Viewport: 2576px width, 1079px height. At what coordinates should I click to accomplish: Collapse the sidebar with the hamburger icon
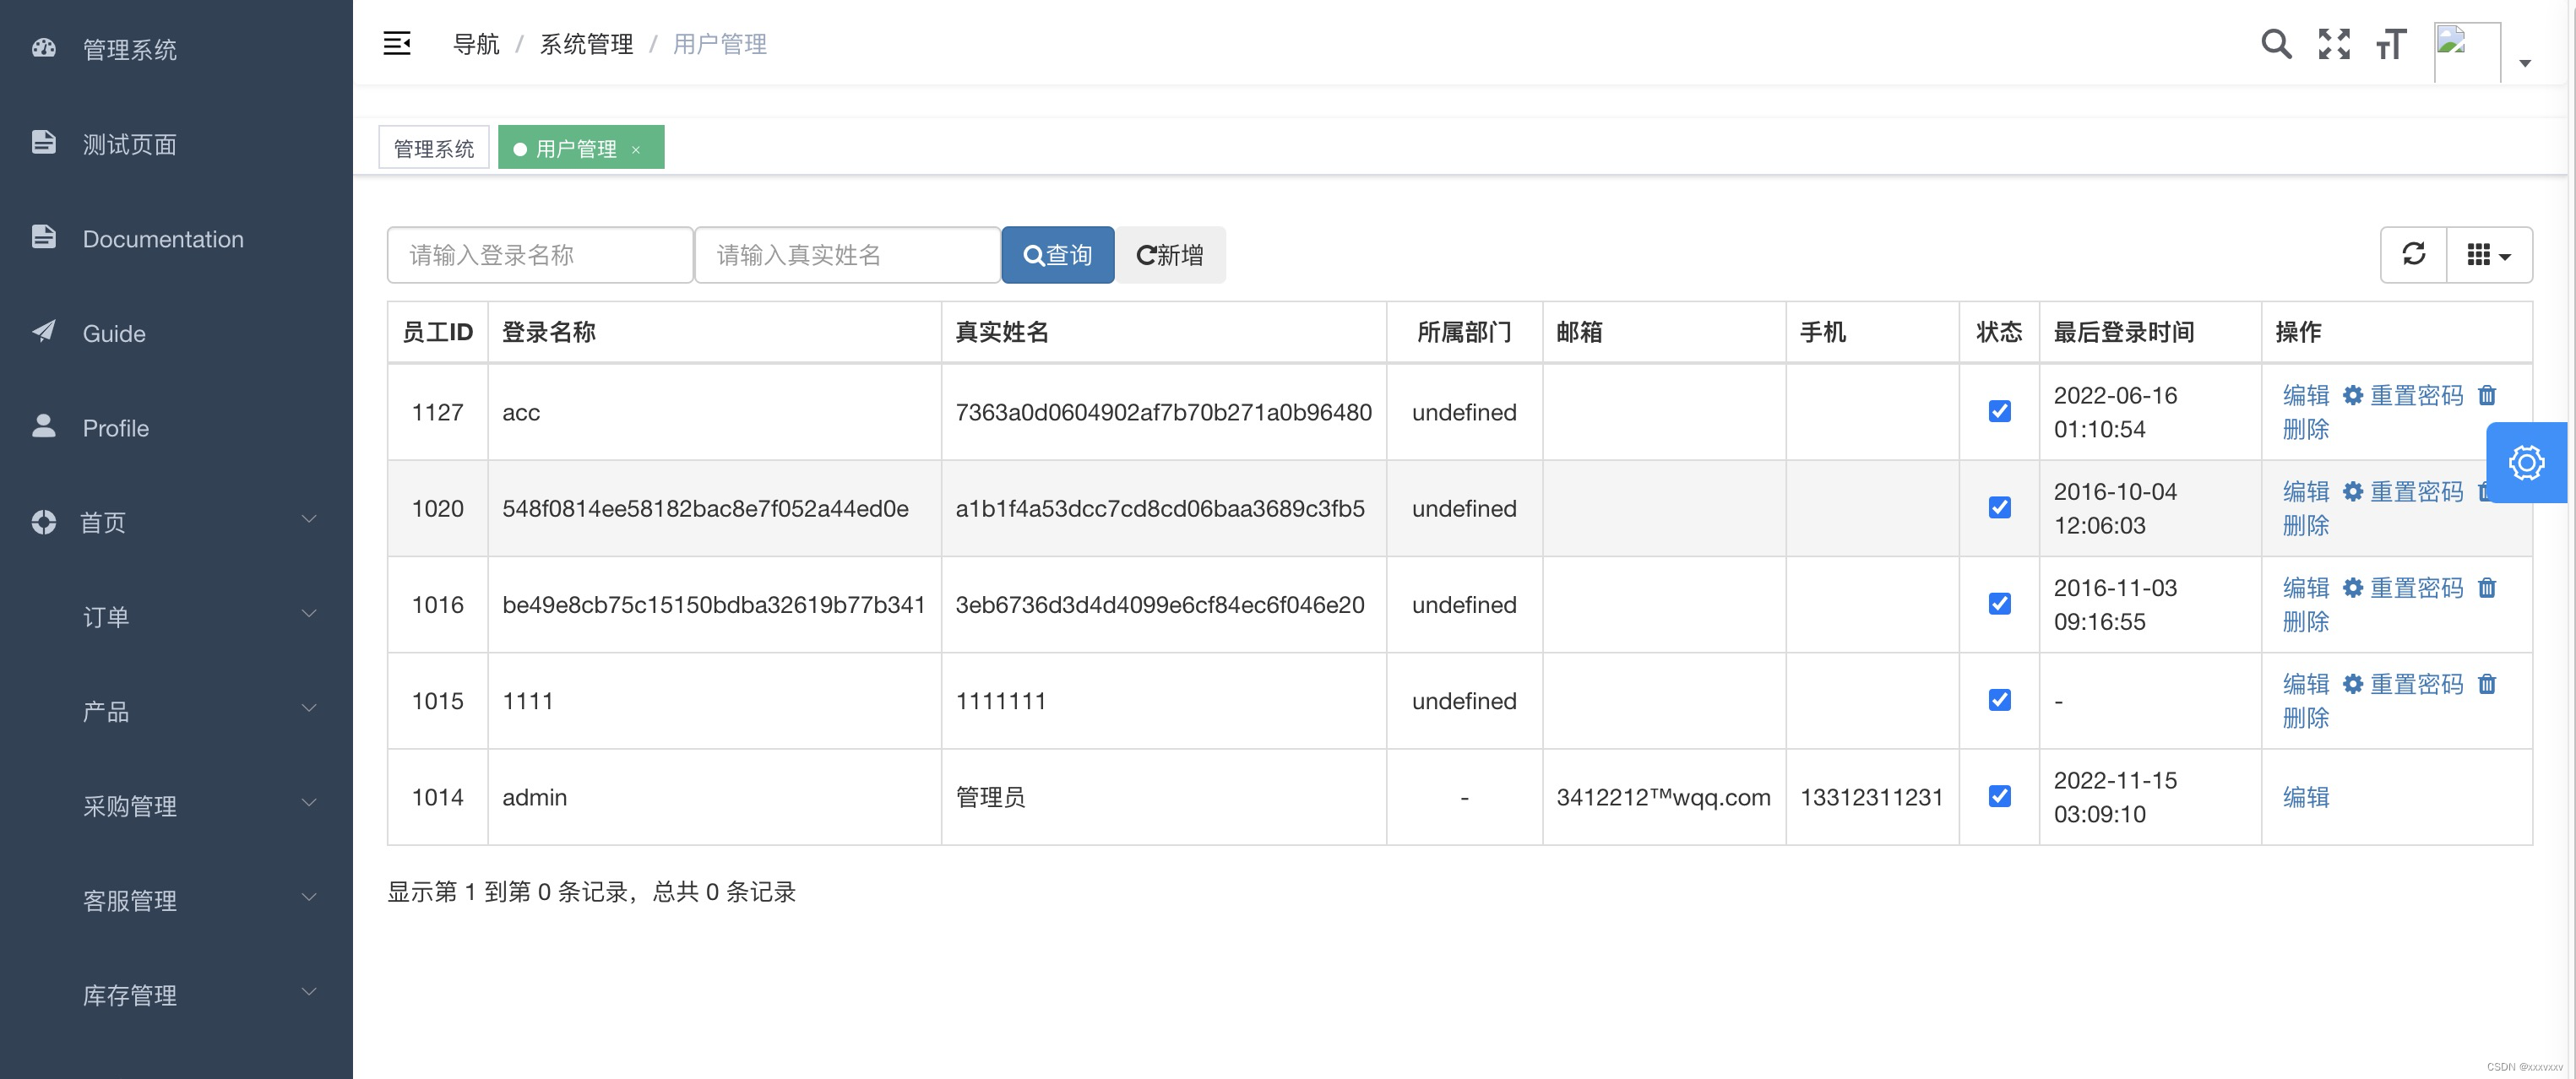tap(397, 44)
